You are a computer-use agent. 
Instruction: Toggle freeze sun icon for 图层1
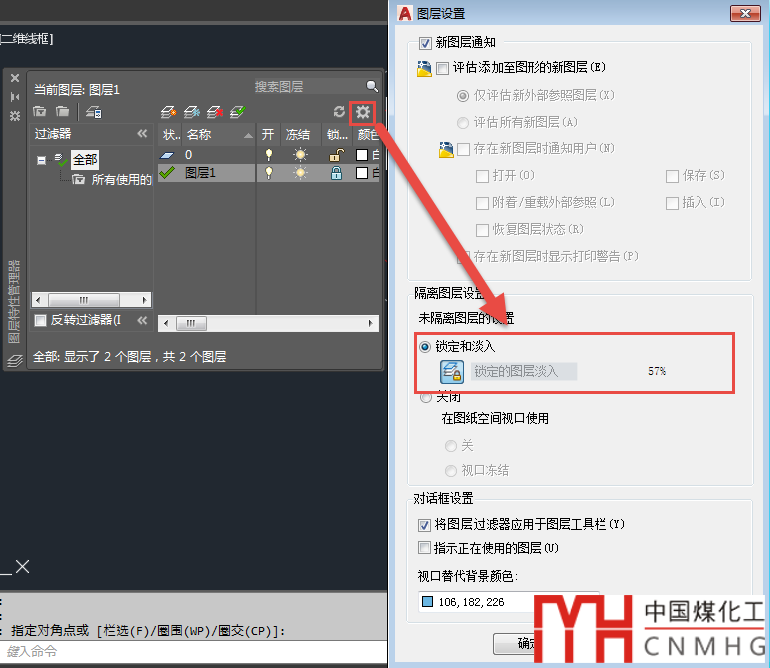pyautogui.click(x=300, y=173)
